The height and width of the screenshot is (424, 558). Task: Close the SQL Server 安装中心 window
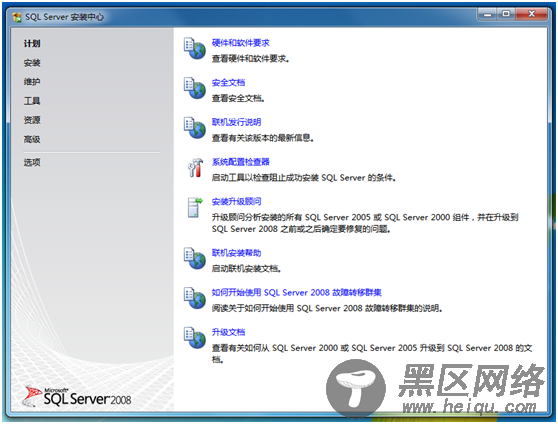tap(531, 14)
